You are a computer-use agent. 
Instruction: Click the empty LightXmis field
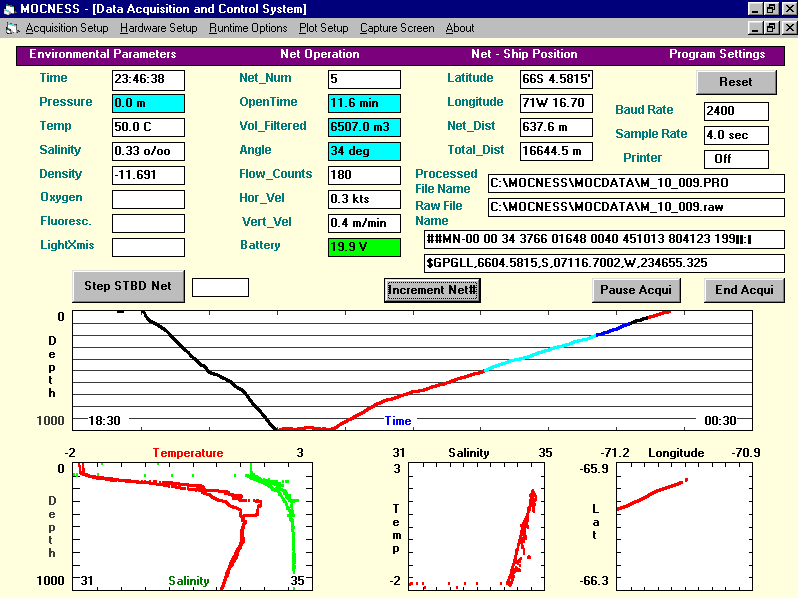pos(148,247)
